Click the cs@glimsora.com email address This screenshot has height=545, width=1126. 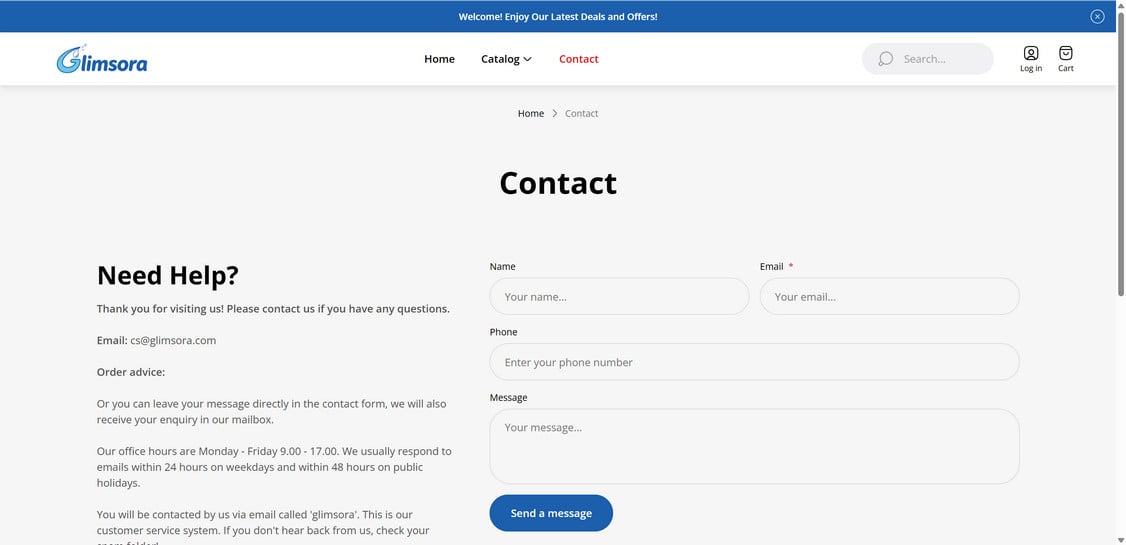click(x=173, y=340)
